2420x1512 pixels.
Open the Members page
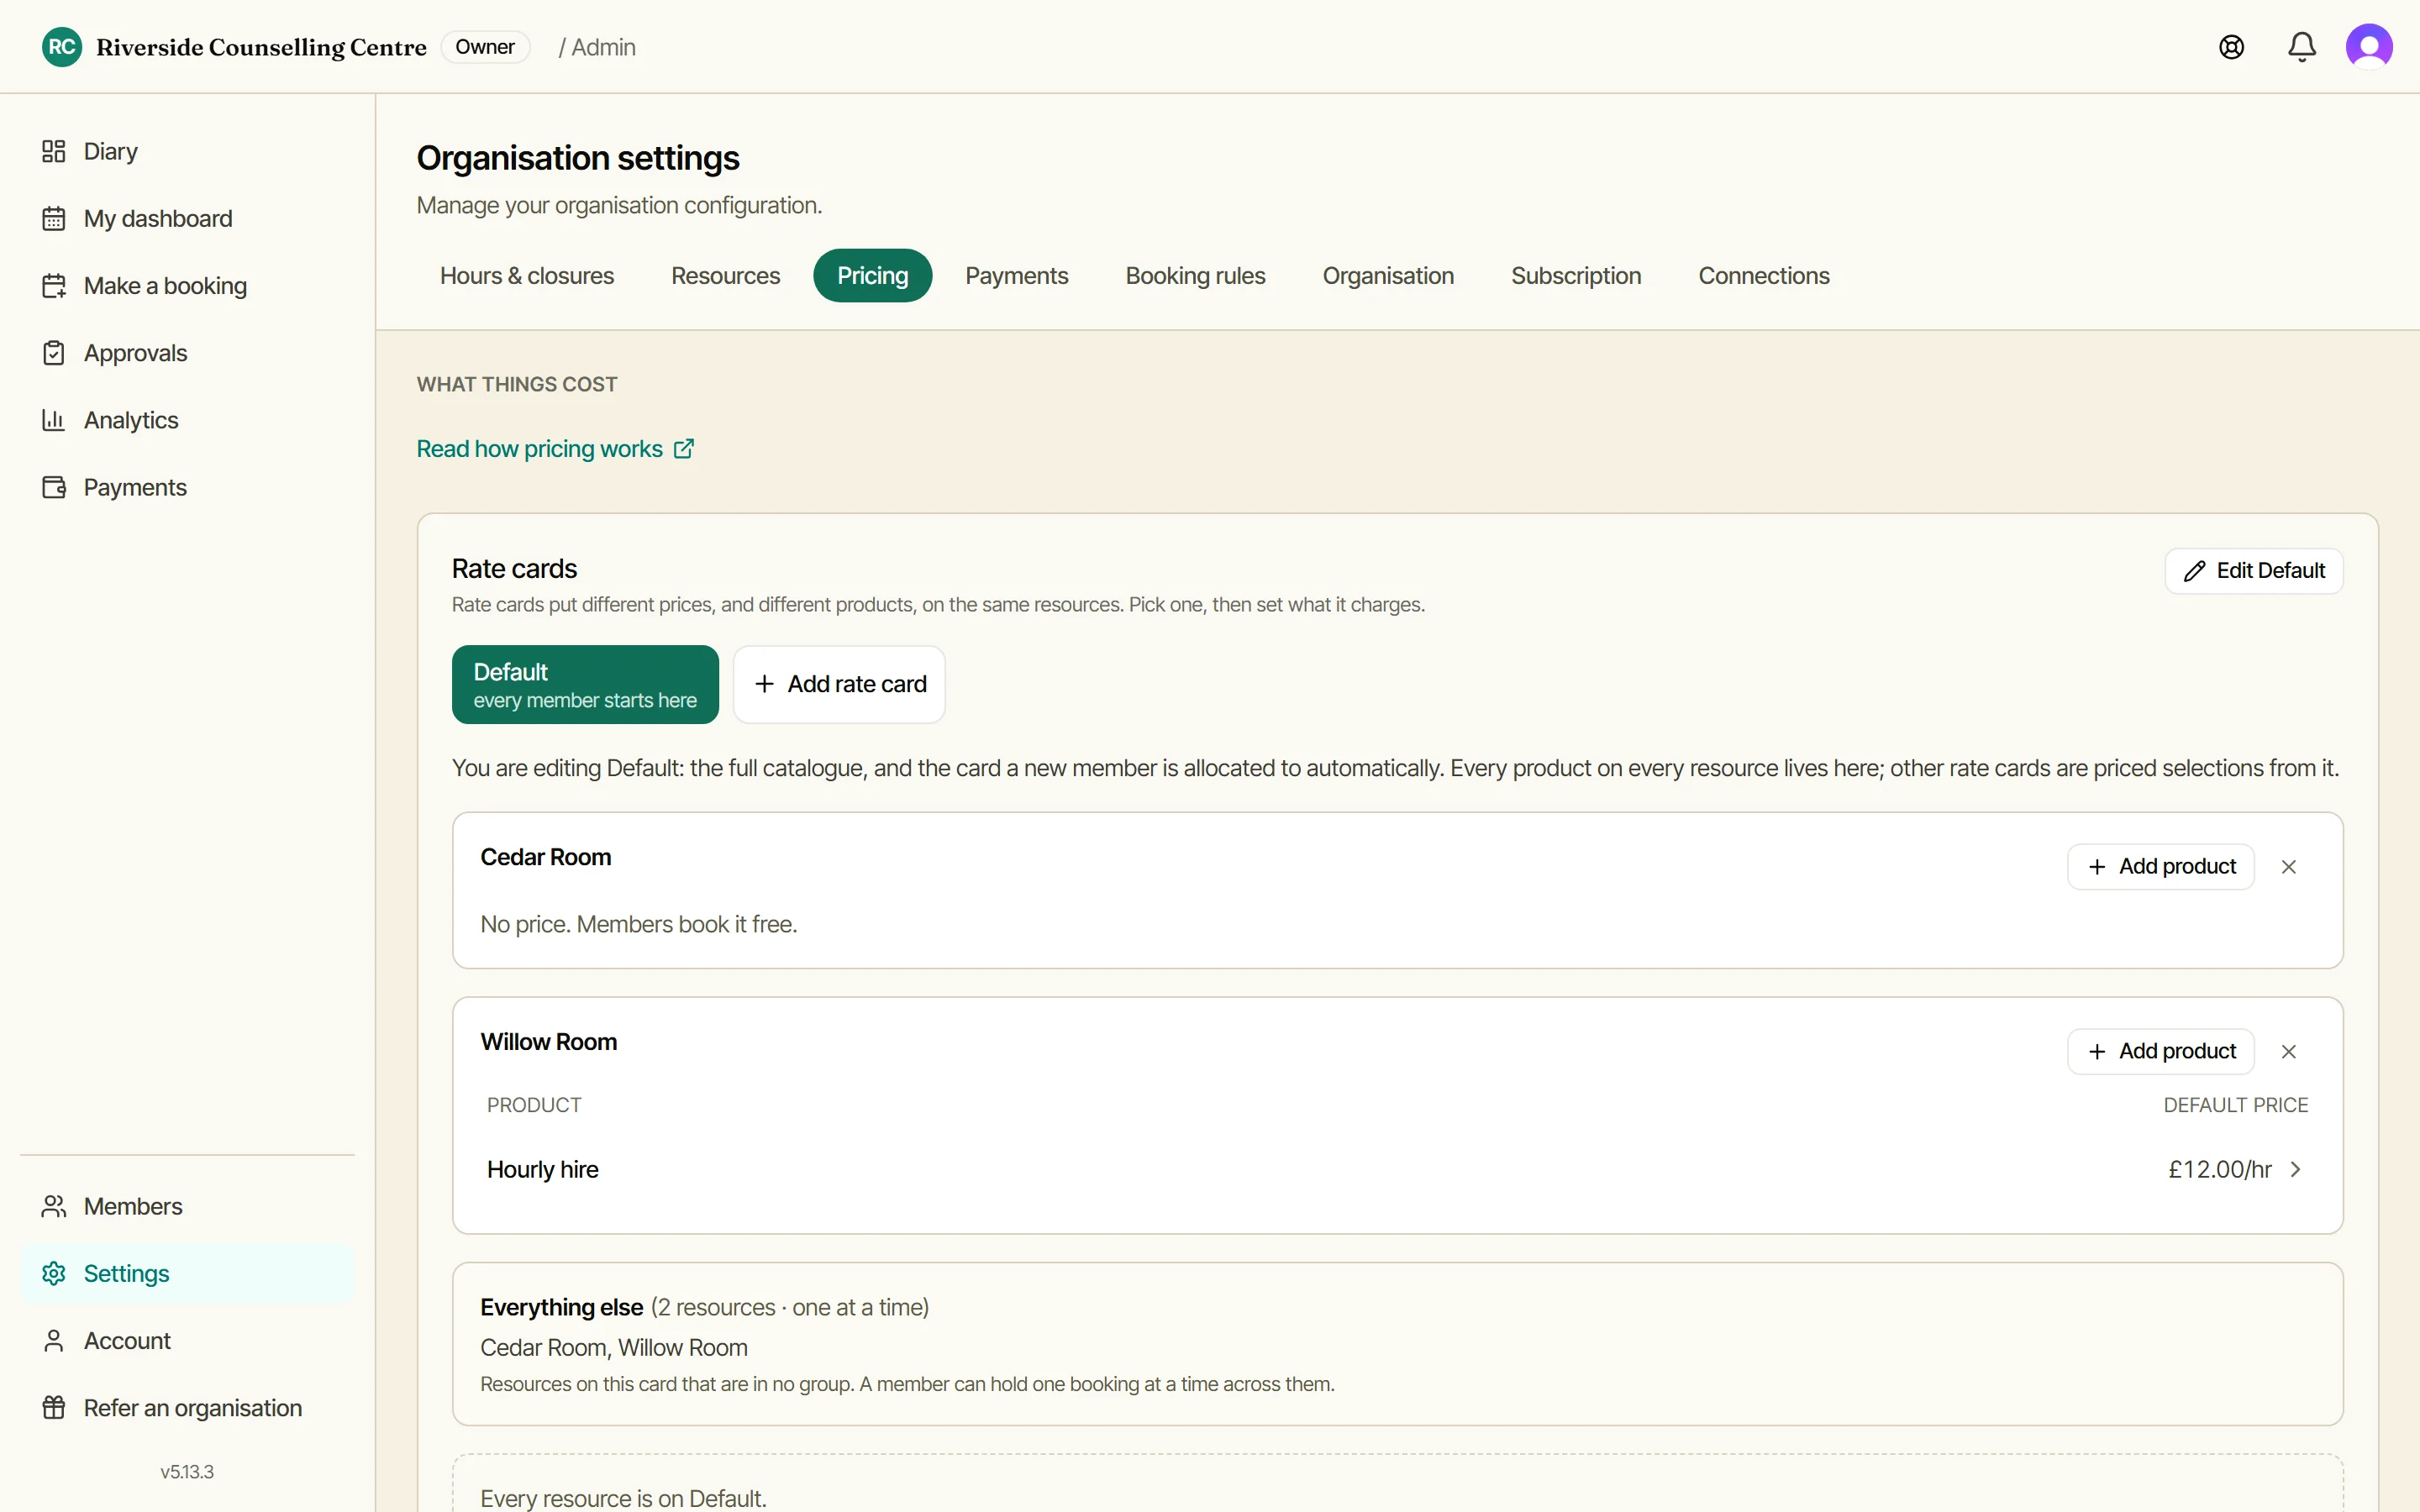(x=187, y=1206)
